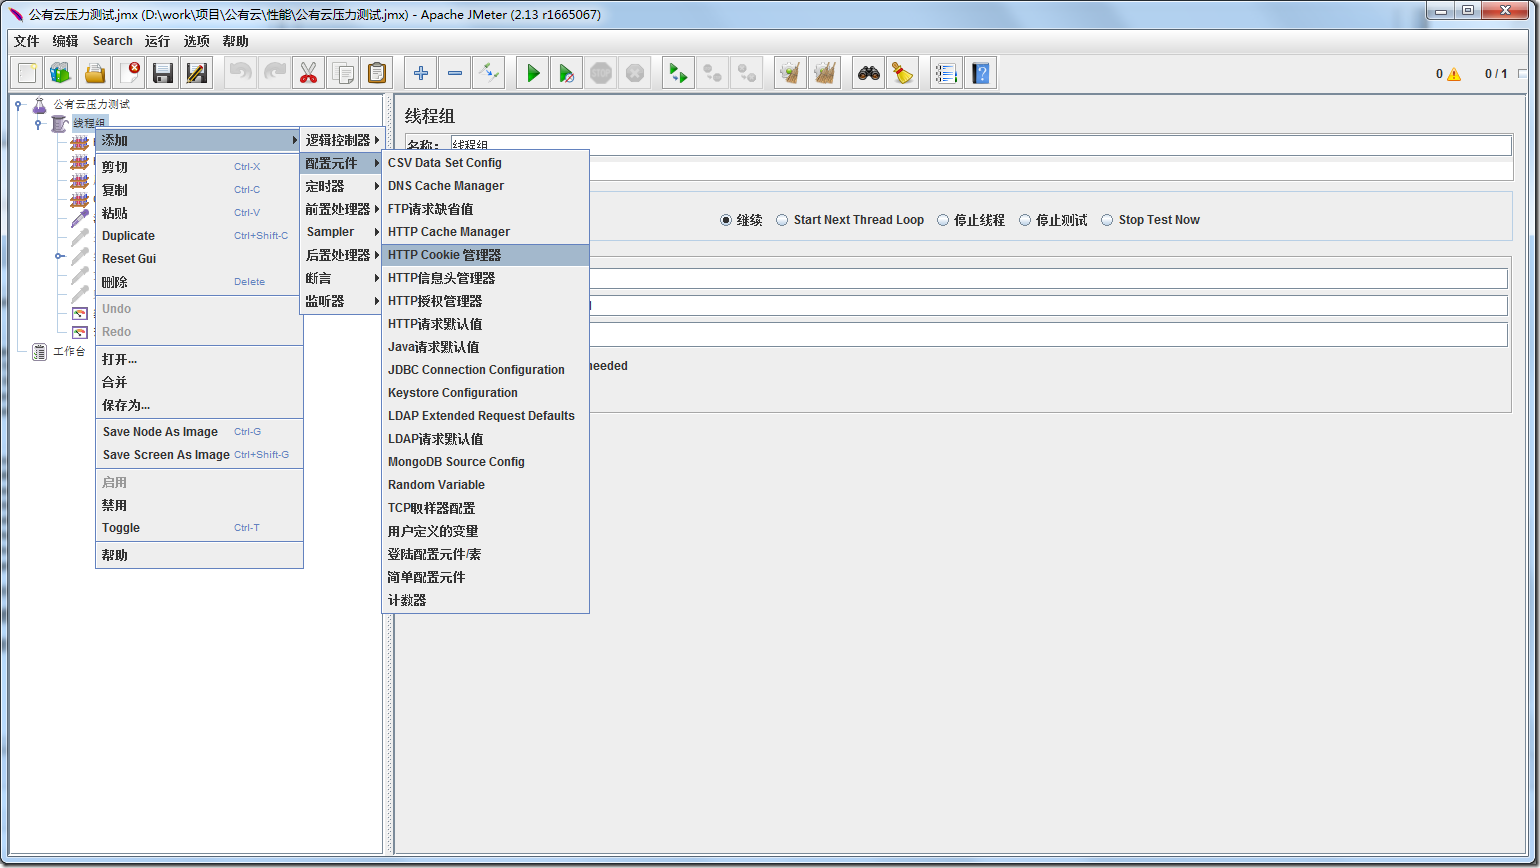The width and height of the screenshot is (1540, 868).
Task: Choose HTTP信息头管理器 entry
Action: pos(485,278)
